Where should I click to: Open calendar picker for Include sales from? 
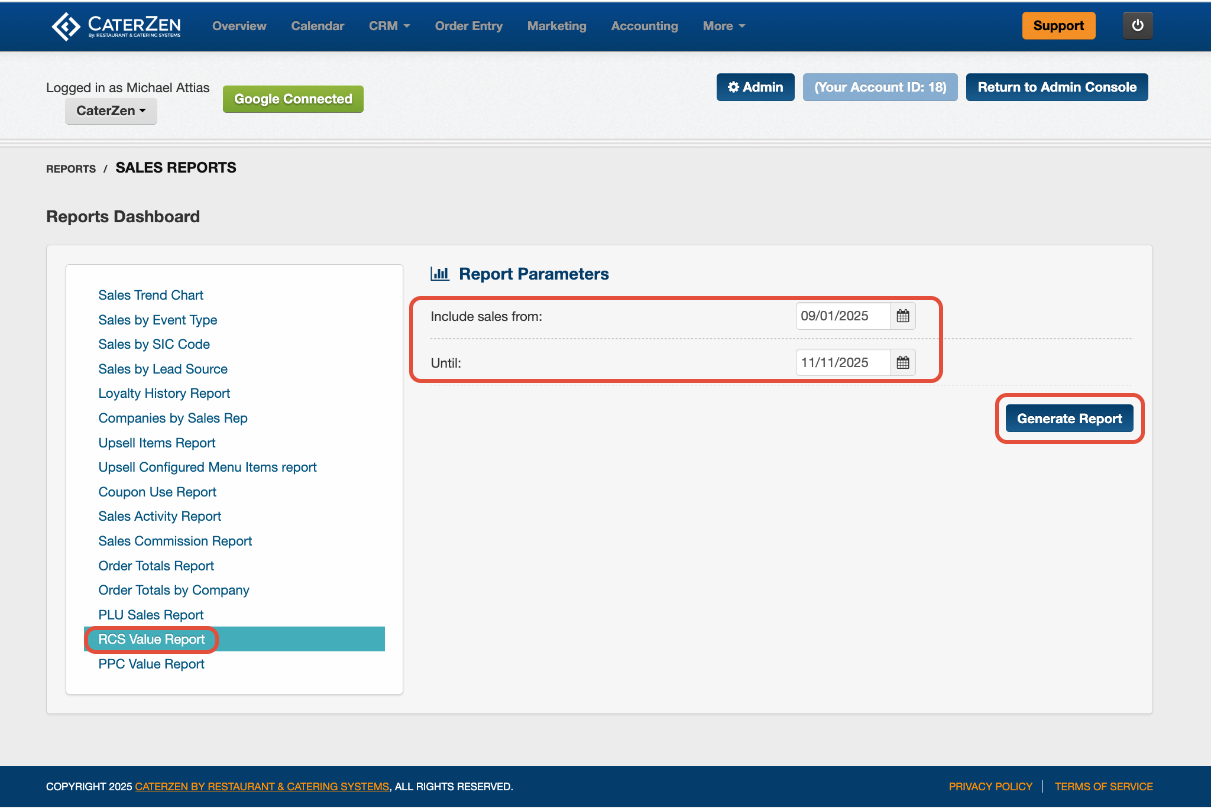click(x=903, y=316)
